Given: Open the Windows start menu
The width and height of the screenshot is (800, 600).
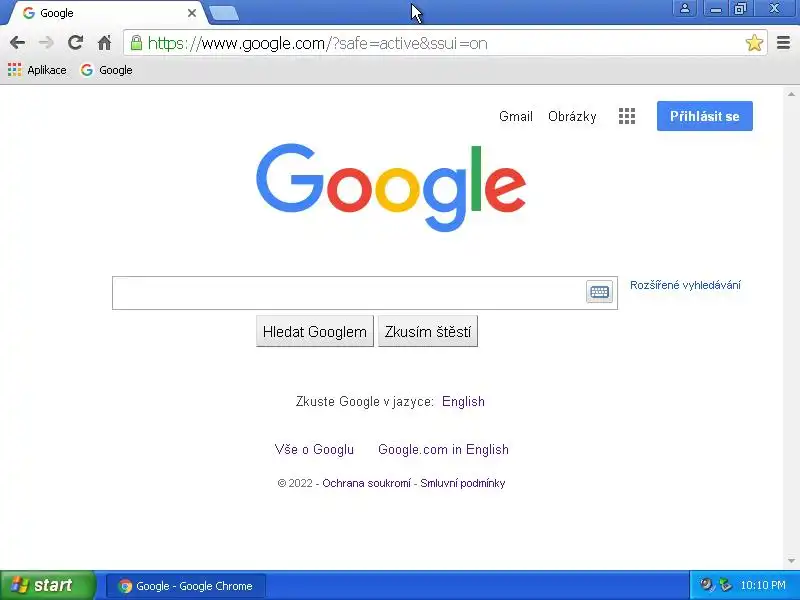Looking at the screenshot, I should (47, 585).
